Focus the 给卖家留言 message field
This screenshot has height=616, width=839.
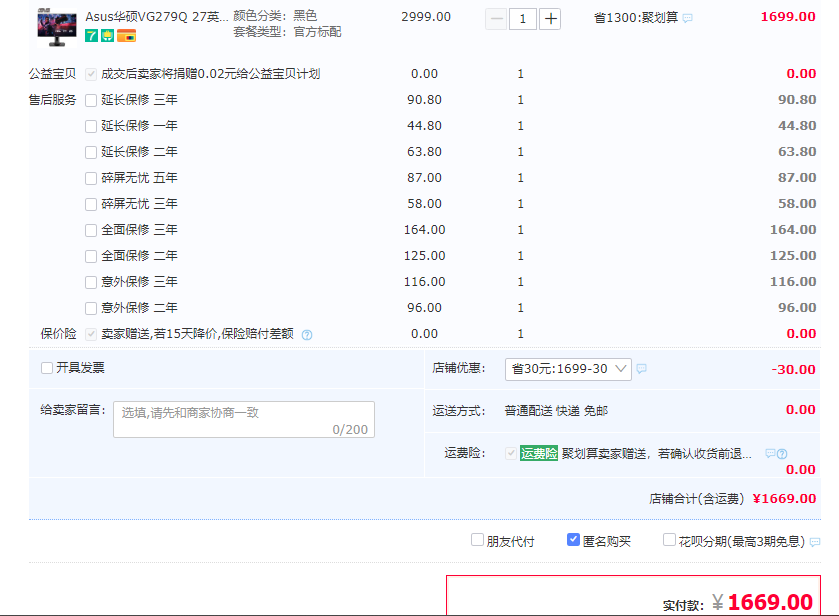click(x=244, y=420)
